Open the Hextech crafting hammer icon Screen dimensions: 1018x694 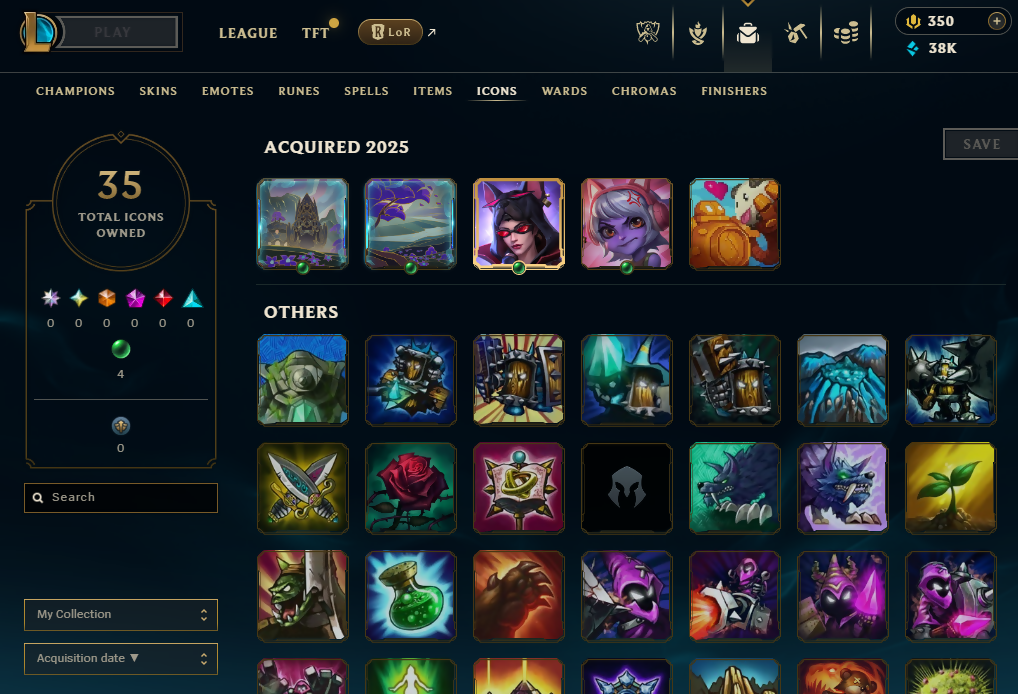[x=796, y=32]
